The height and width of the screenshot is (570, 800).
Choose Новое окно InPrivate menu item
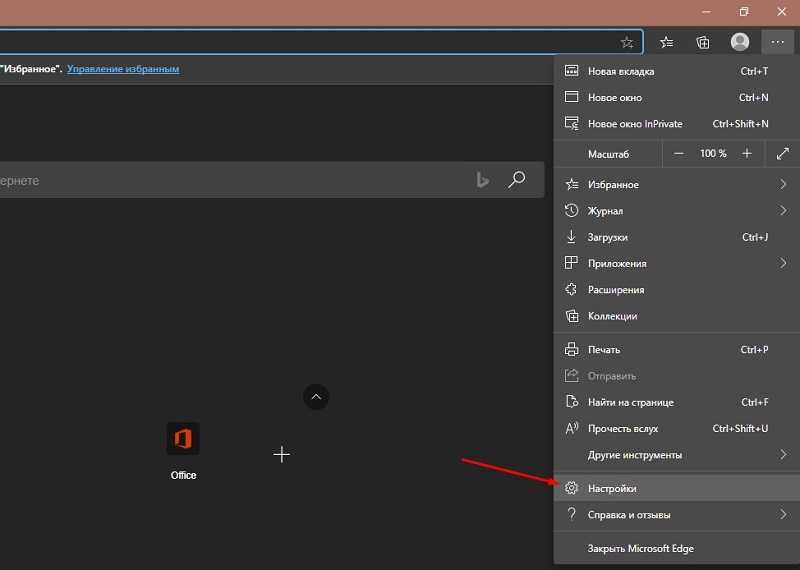635,124
